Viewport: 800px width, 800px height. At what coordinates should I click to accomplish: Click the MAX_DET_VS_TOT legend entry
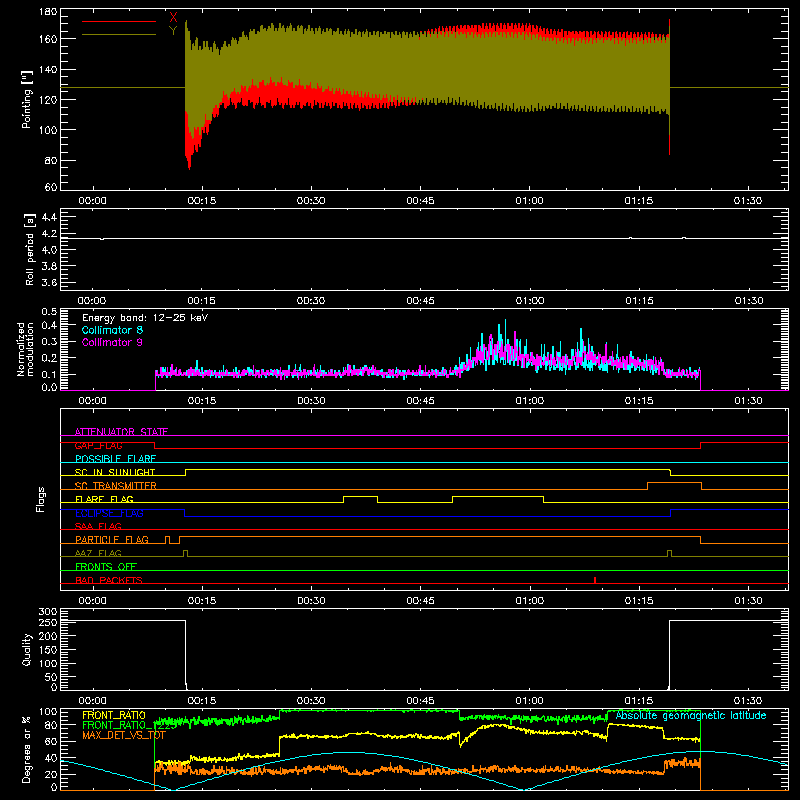click(124, 735)
